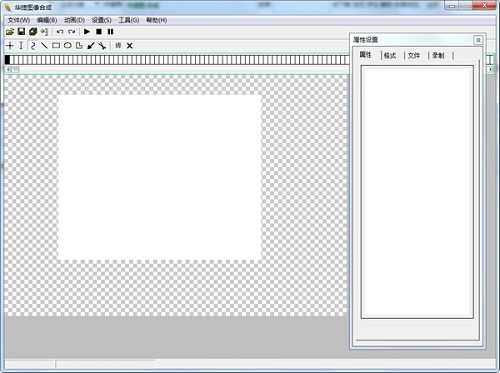This screenshot has width=500, height=373.
Task: Click the undo arrow icon
Action: 60,32
